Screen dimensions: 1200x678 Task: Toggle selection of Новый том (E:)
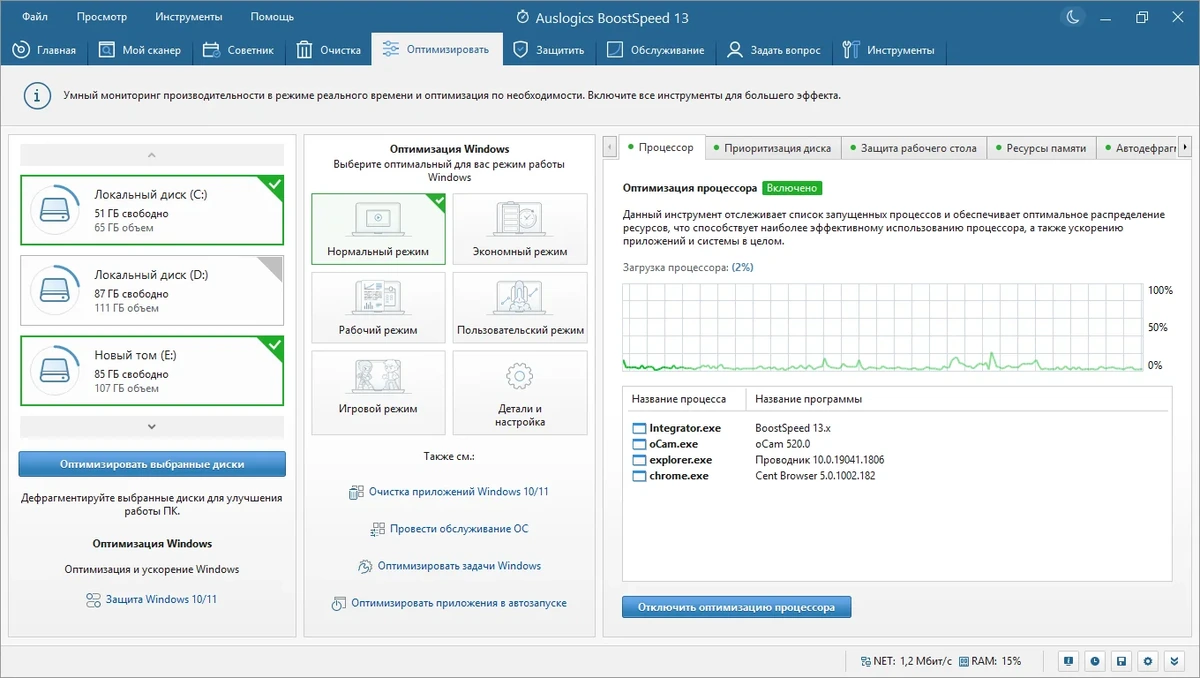[152, 371]
